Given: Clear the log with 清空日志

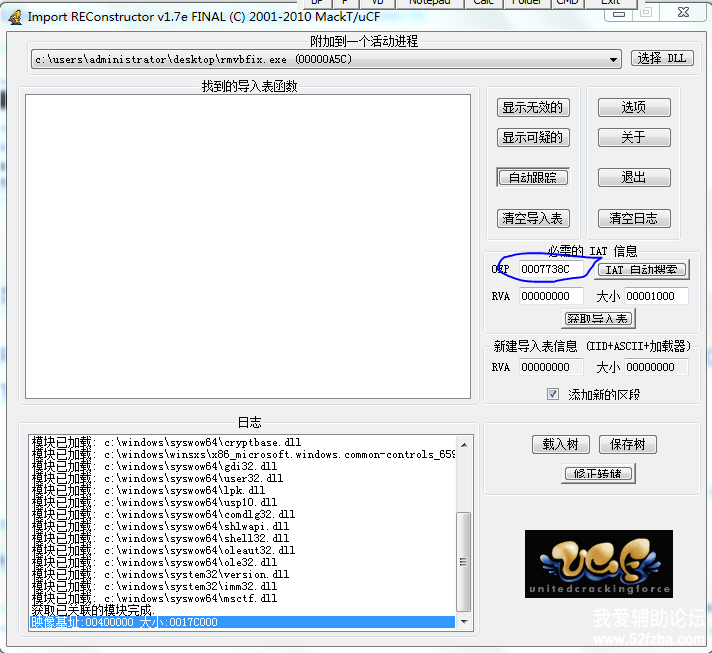Looking at the screenshot, I should (x=634, y=219).
